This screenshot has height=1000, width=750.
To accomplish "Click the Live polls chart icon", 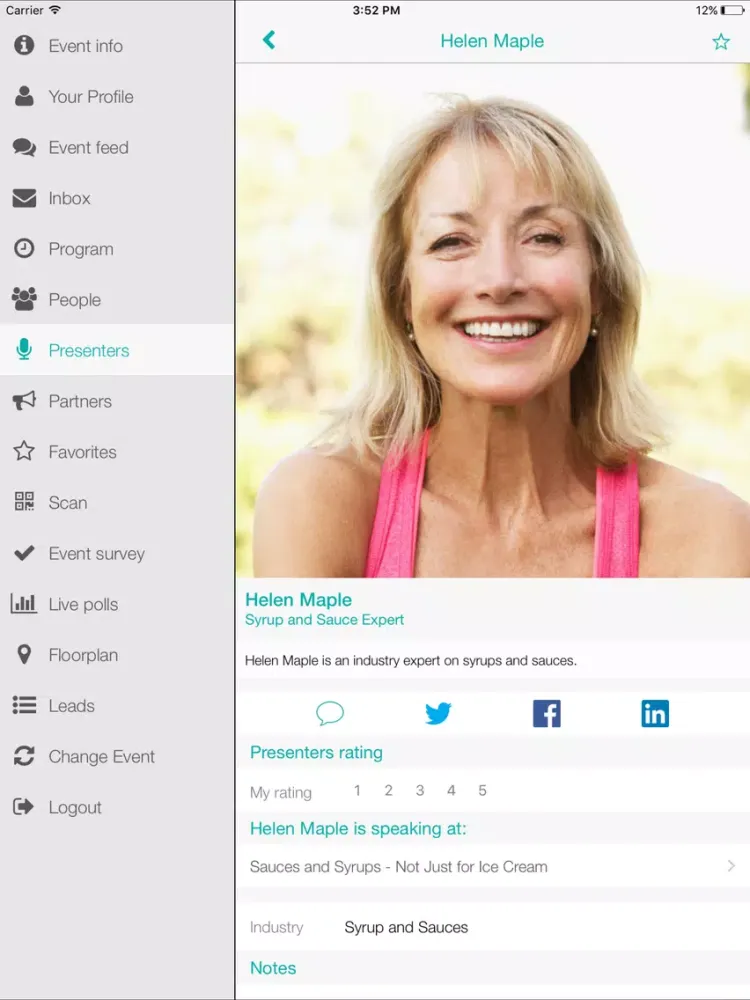I will coord(24,604).
